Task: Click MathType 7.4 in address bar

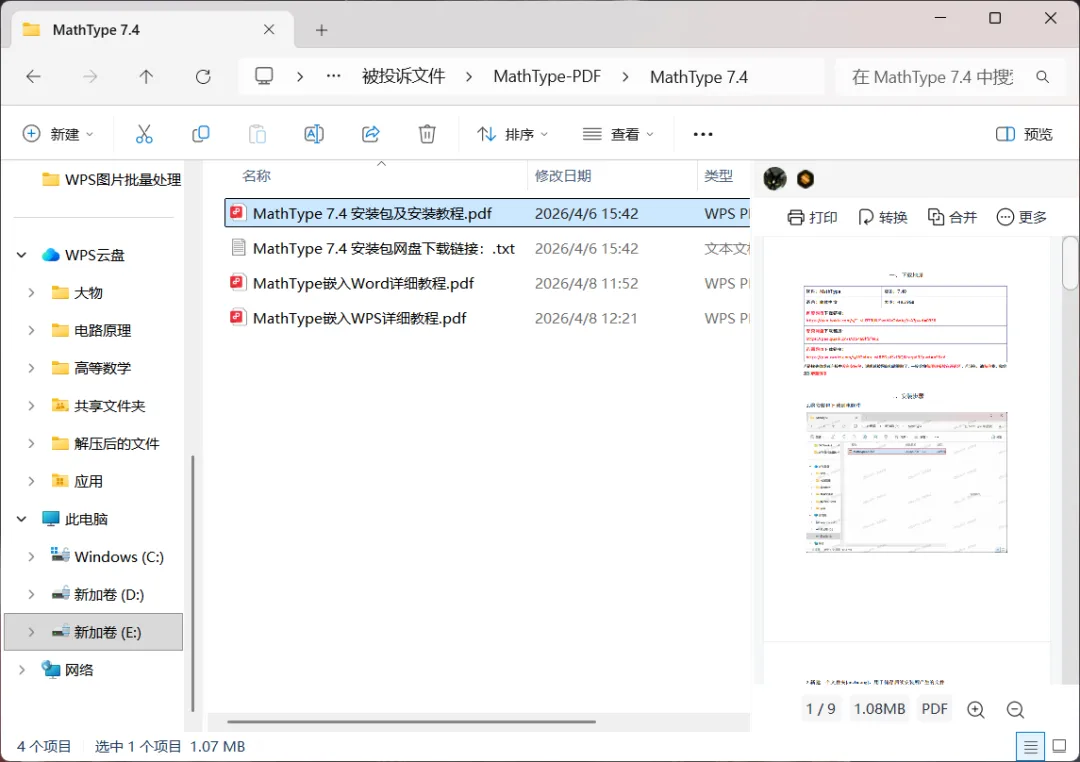Action: (698, 76)
